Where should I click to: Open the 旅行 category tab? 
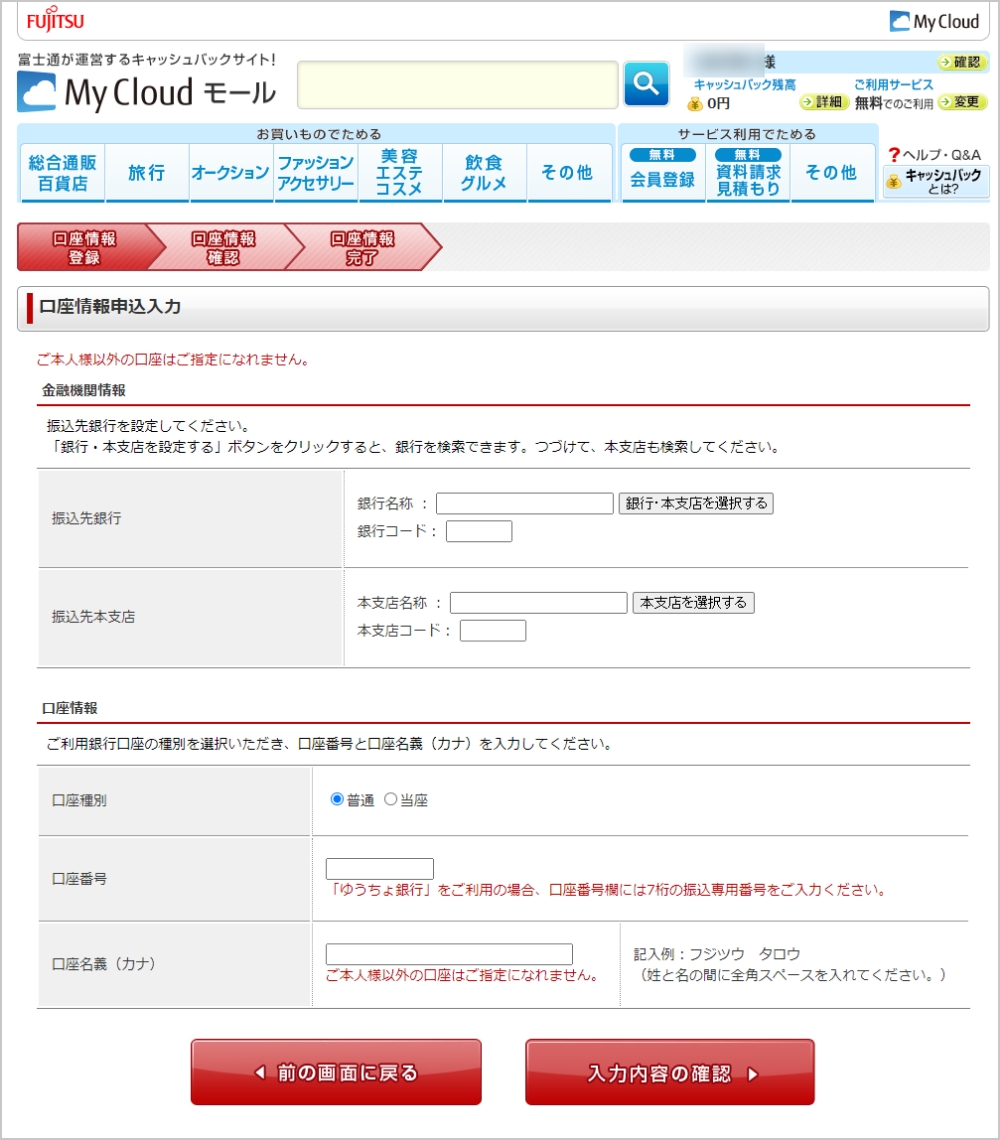(x=146, y=173)
